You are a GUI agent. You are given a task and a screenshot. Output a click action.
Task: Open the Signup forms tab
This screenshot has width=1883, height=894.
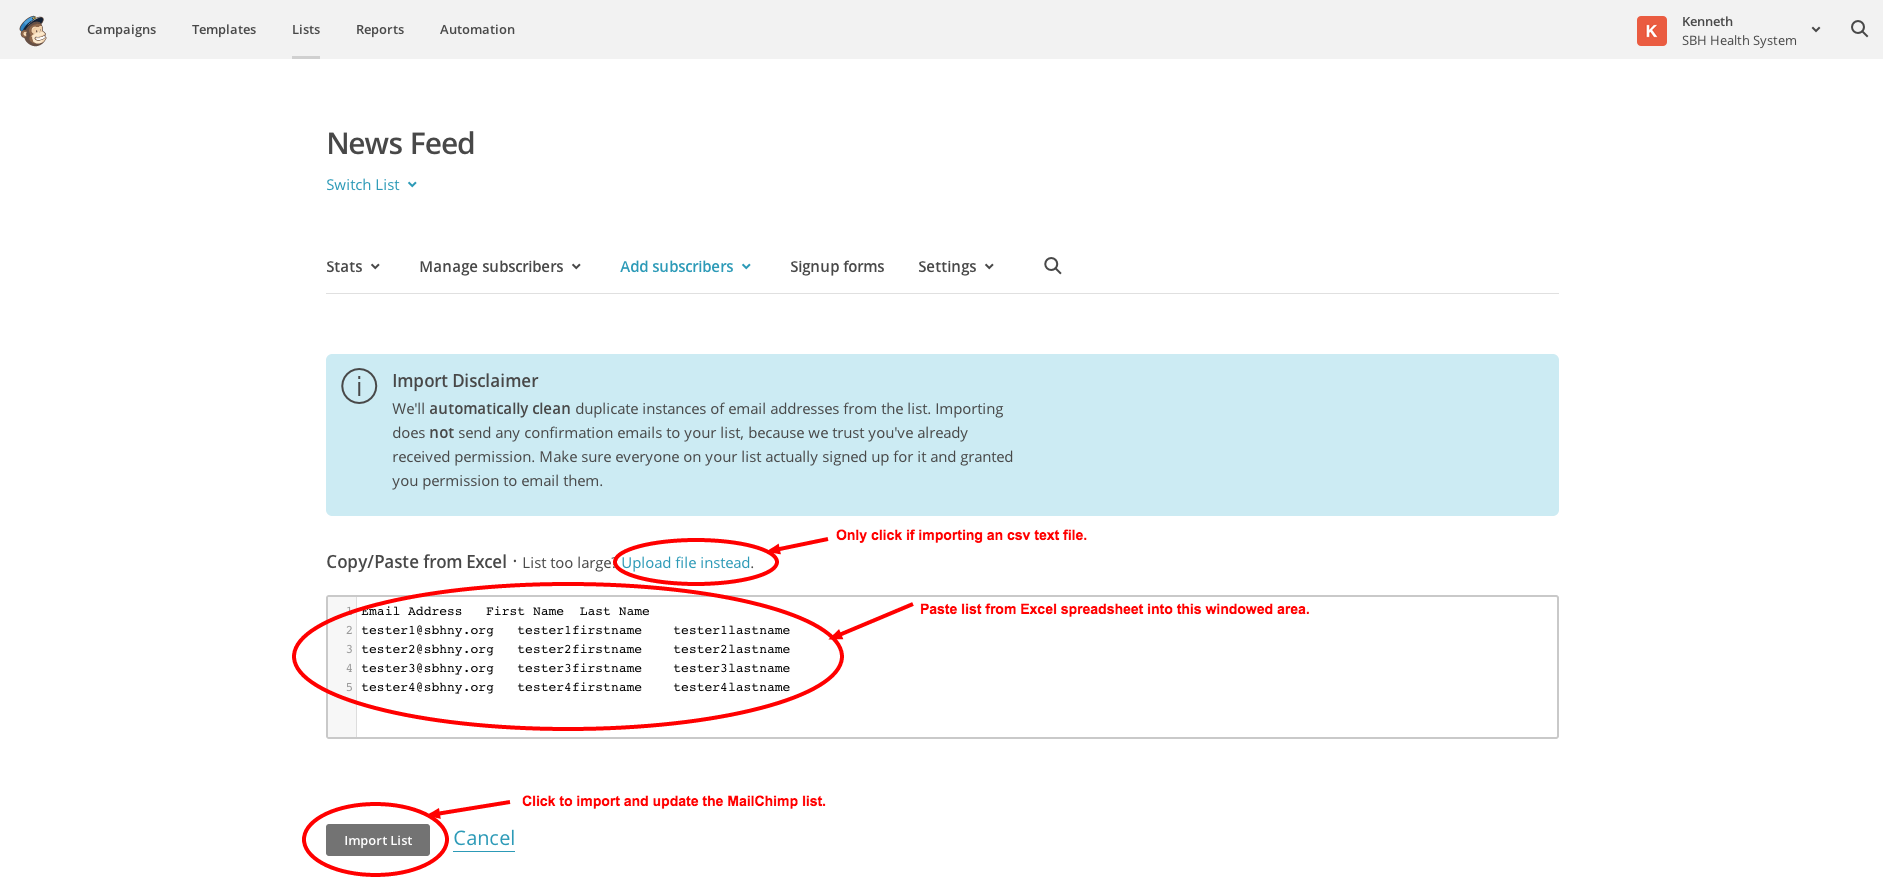coord(837,267)
